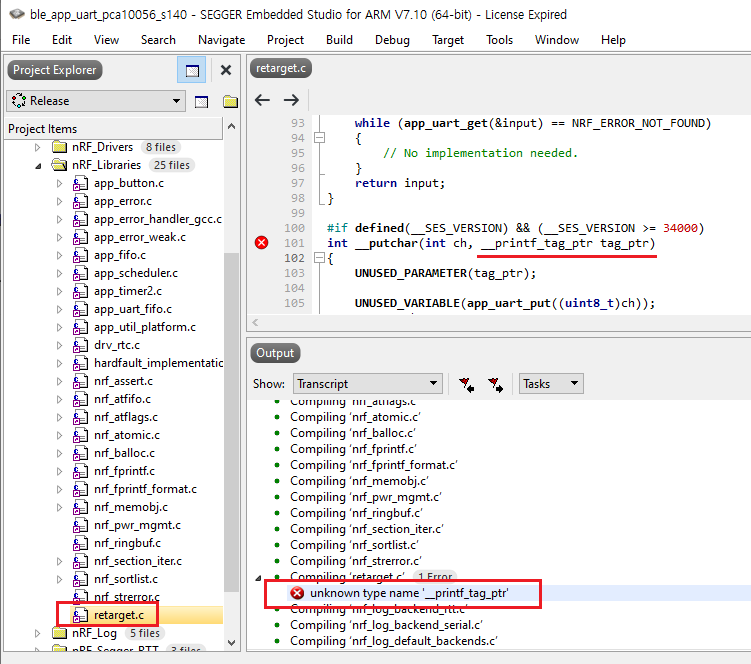
Task: Open the Tools menu
Action: (500, 40)
